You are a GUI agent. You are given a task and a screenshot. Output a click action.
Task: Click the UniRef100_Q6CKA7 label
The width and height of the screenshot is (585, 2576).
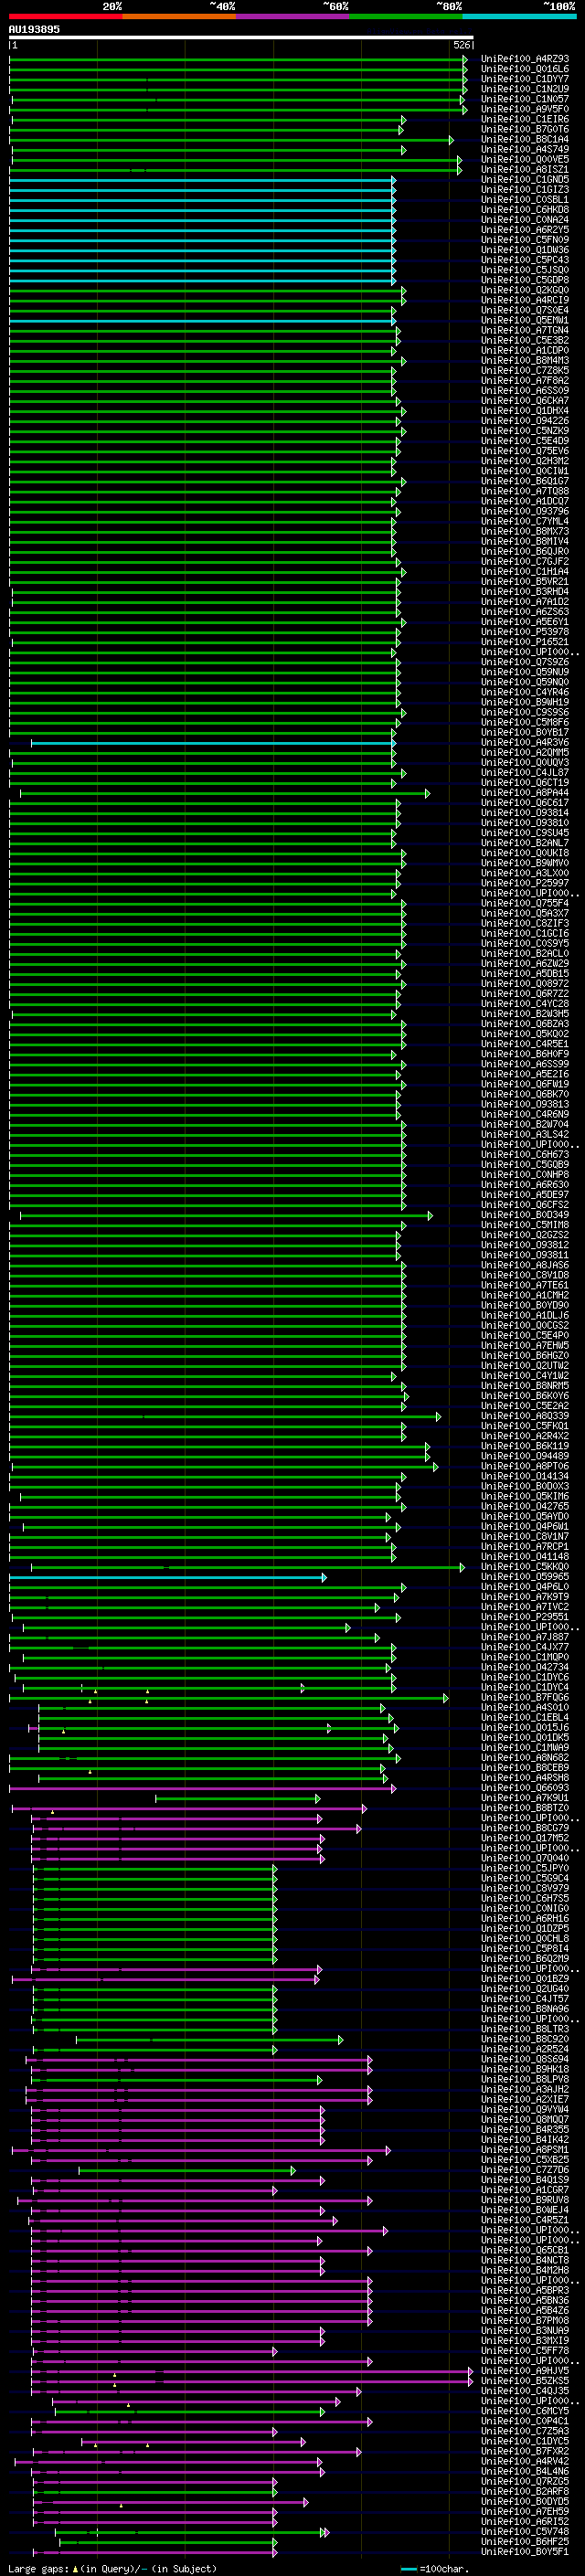(525, 401)
